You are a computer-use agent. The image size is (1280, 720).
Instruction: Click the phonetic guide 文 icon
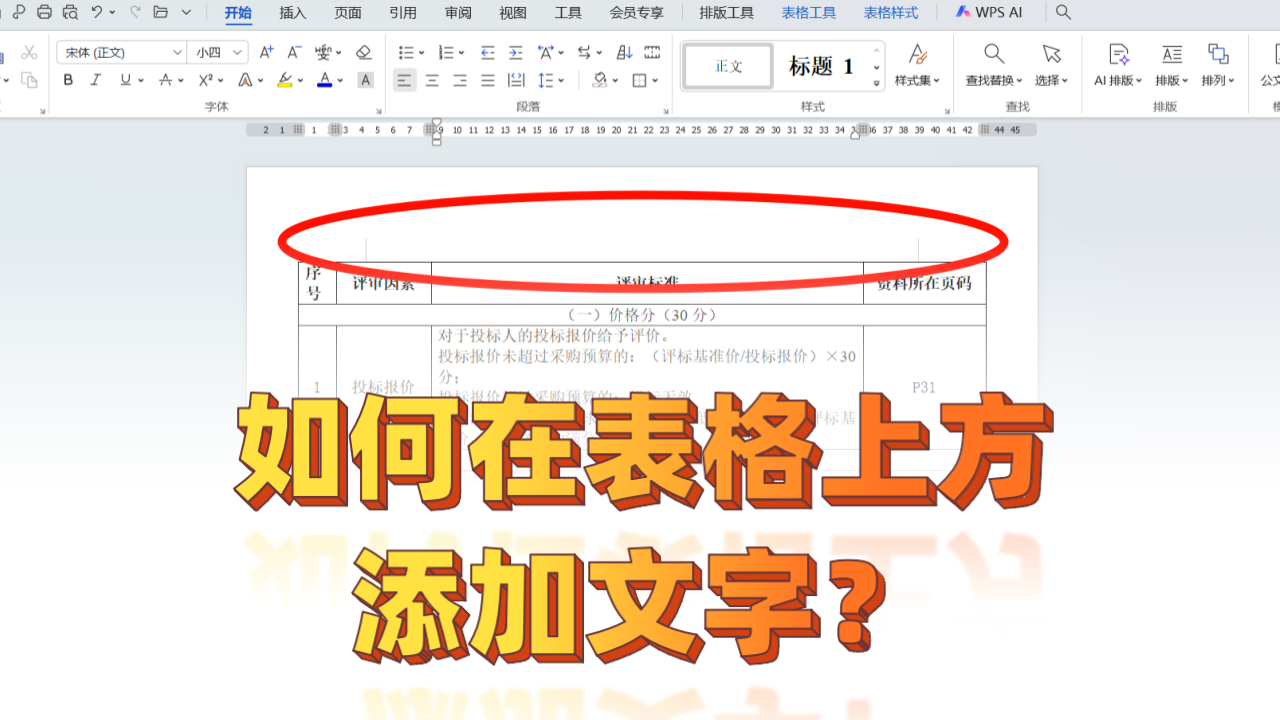(323, 52)
